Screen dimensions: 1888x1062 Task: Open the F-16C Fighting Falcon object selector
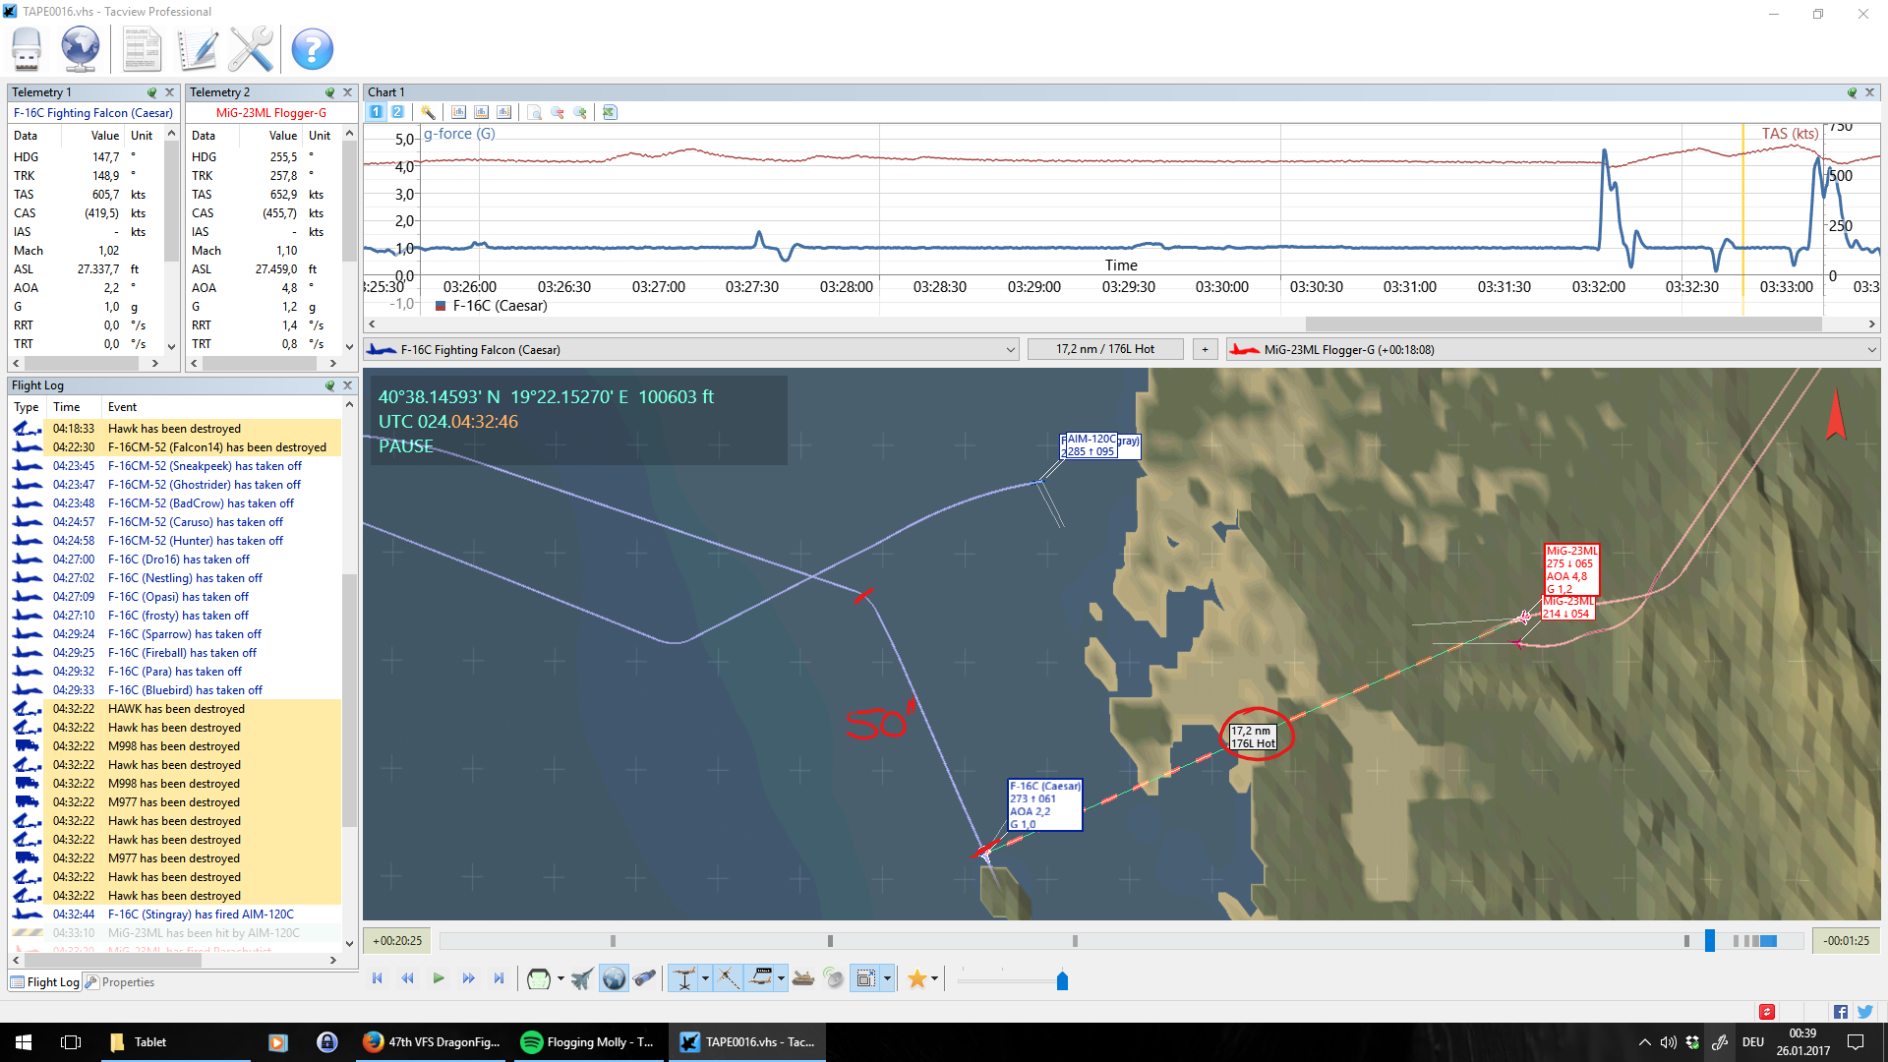692,349
